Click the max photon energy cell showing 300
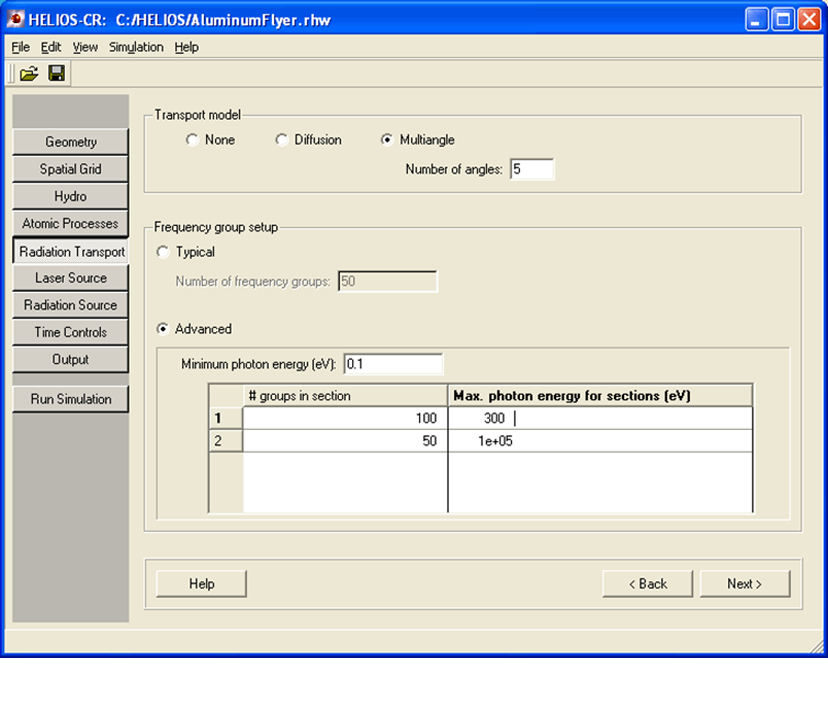Image resolution: width=828 pixels, height=708 pixels. pyautogui.click(x=600, y=418)
